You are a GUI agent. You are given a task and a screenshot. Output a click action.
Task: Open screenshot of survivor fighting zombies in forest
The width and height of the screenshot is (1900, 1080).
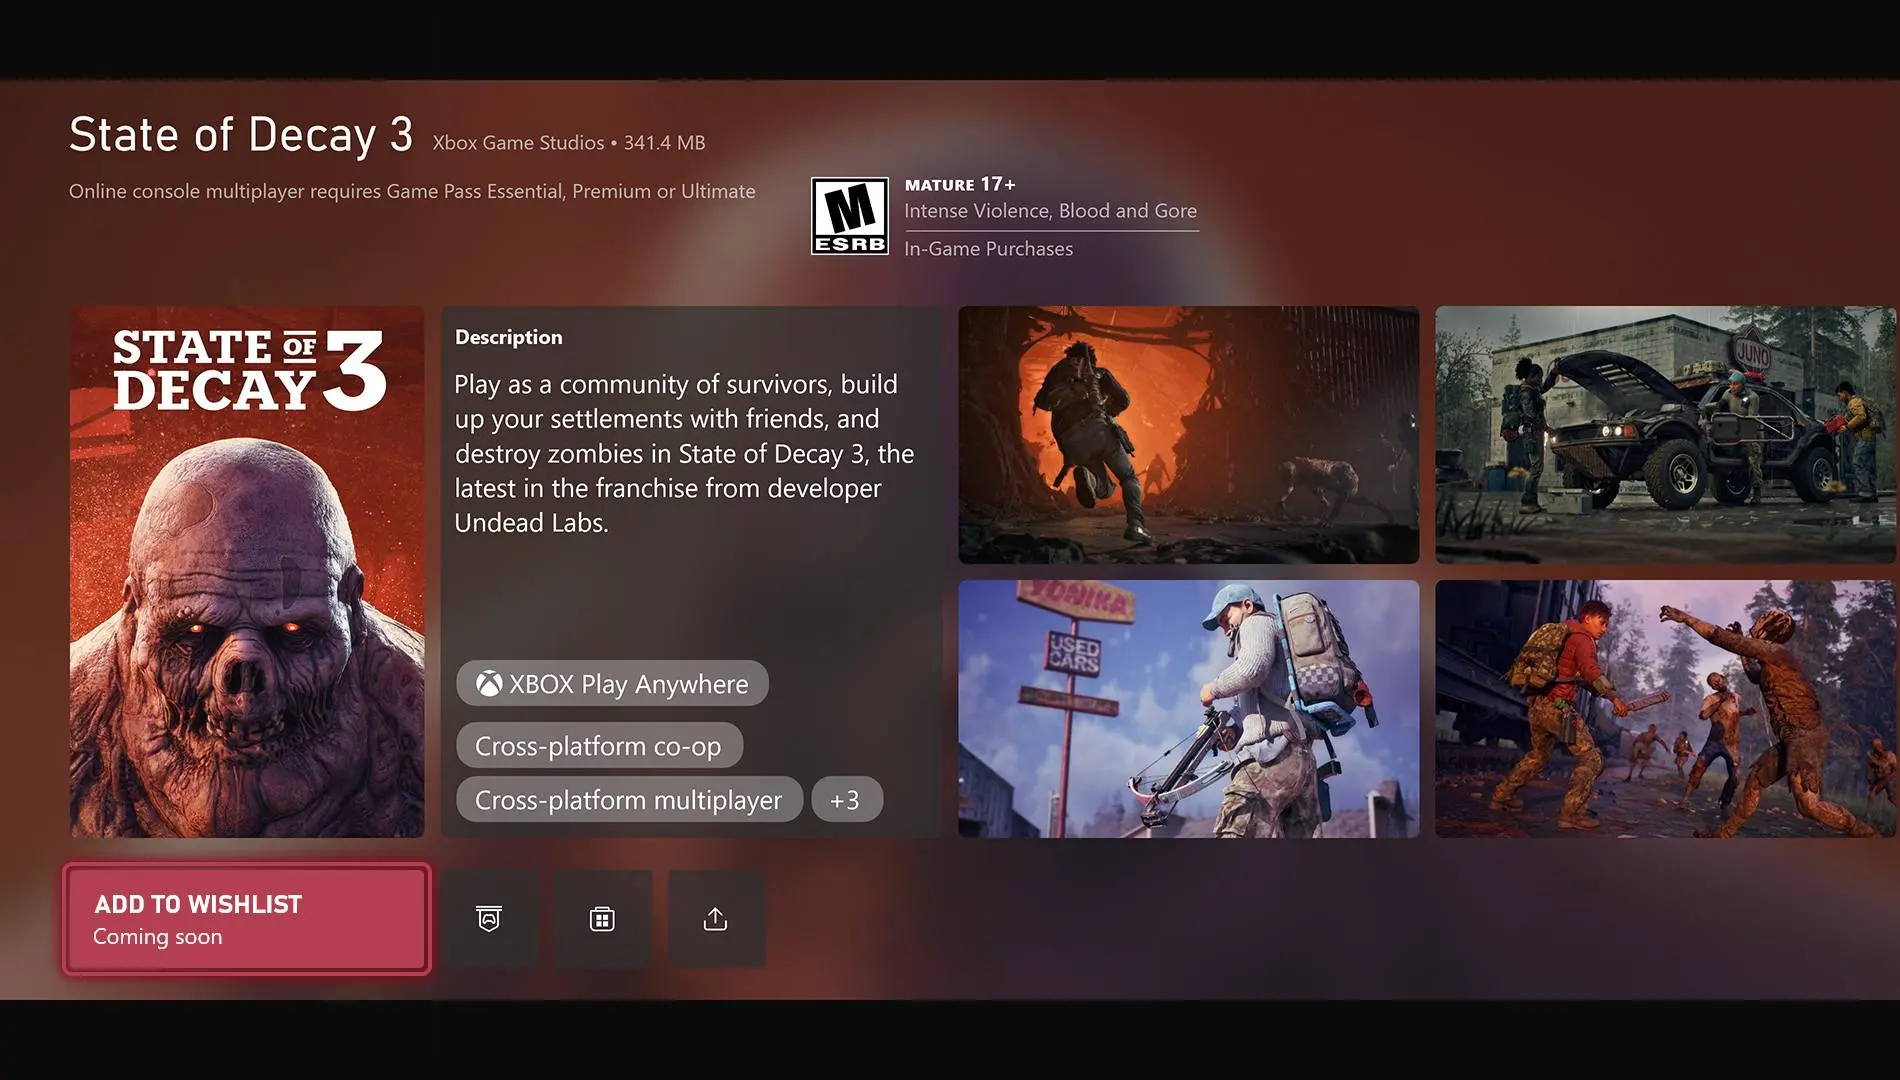pos(1666,709)
